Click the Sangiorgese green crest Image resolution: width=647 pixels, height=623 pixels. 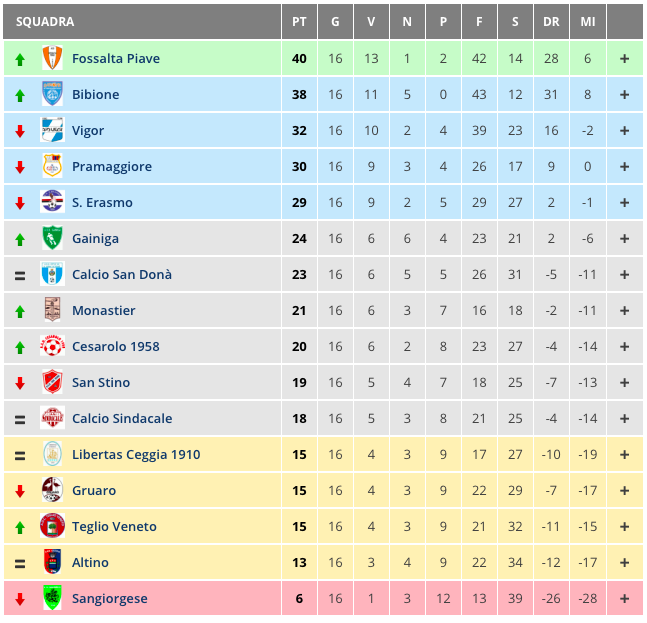pyautogui.click(x=52, y=598)
